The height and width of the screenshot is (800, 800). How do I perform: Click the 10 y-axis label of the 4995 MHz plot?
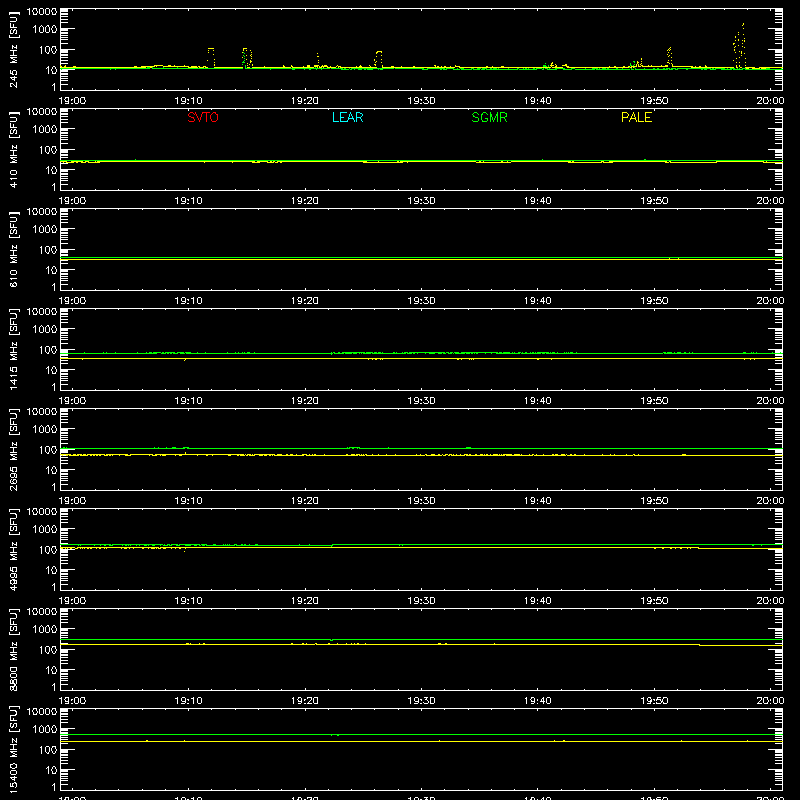(51, 570)
